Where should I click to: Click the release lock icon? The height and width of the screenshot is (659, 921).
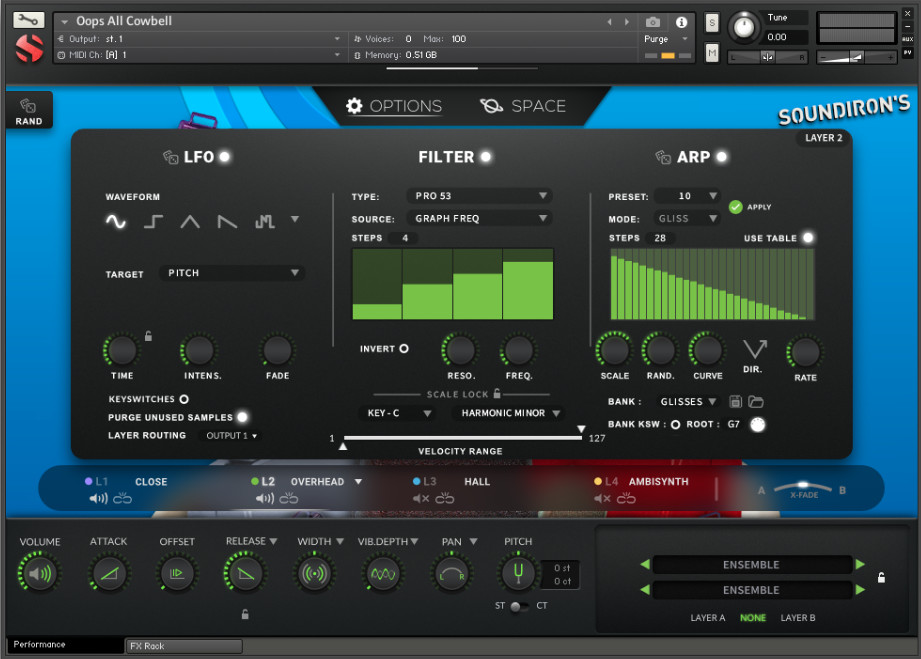(245, 614)
